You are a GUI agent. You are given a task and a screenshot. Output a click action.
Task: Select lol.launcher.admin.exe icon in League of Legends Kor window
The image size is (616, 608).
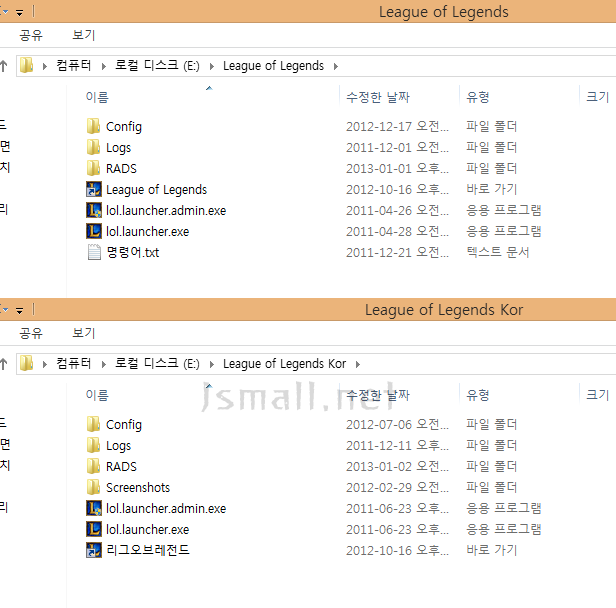[94, 508]
